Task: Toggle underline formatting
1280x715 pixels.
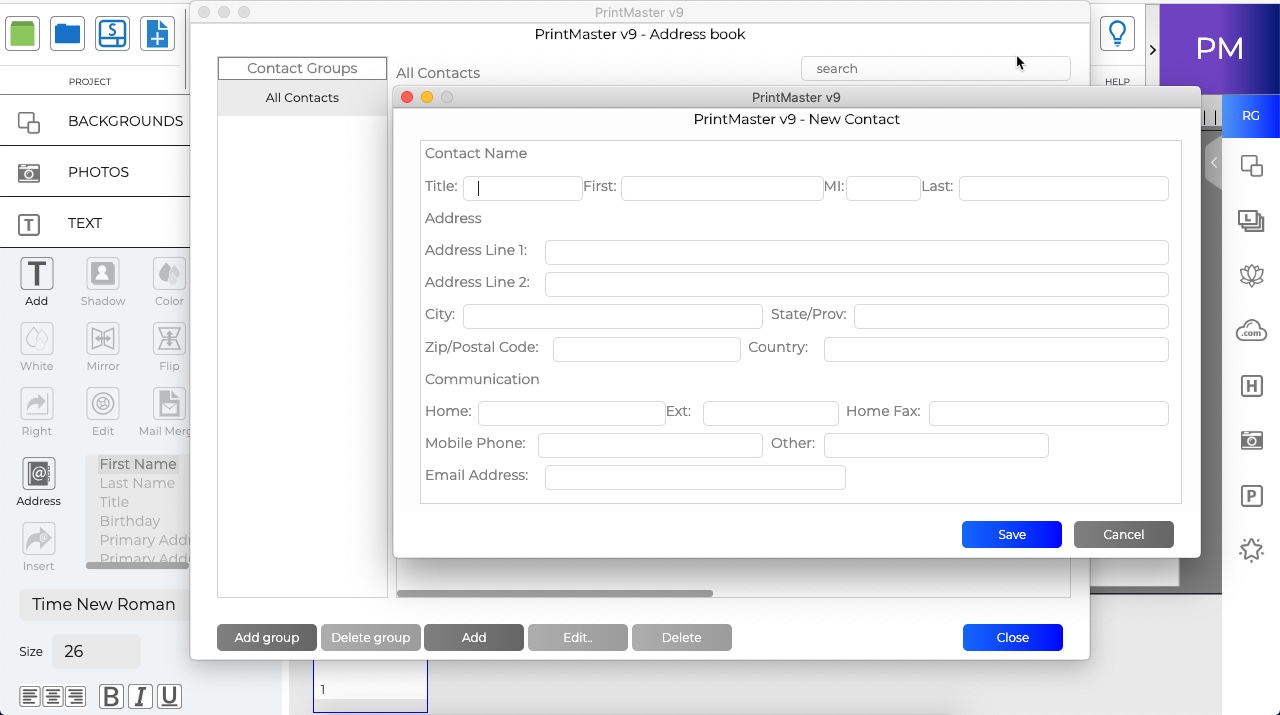Action: click(169, 696)
